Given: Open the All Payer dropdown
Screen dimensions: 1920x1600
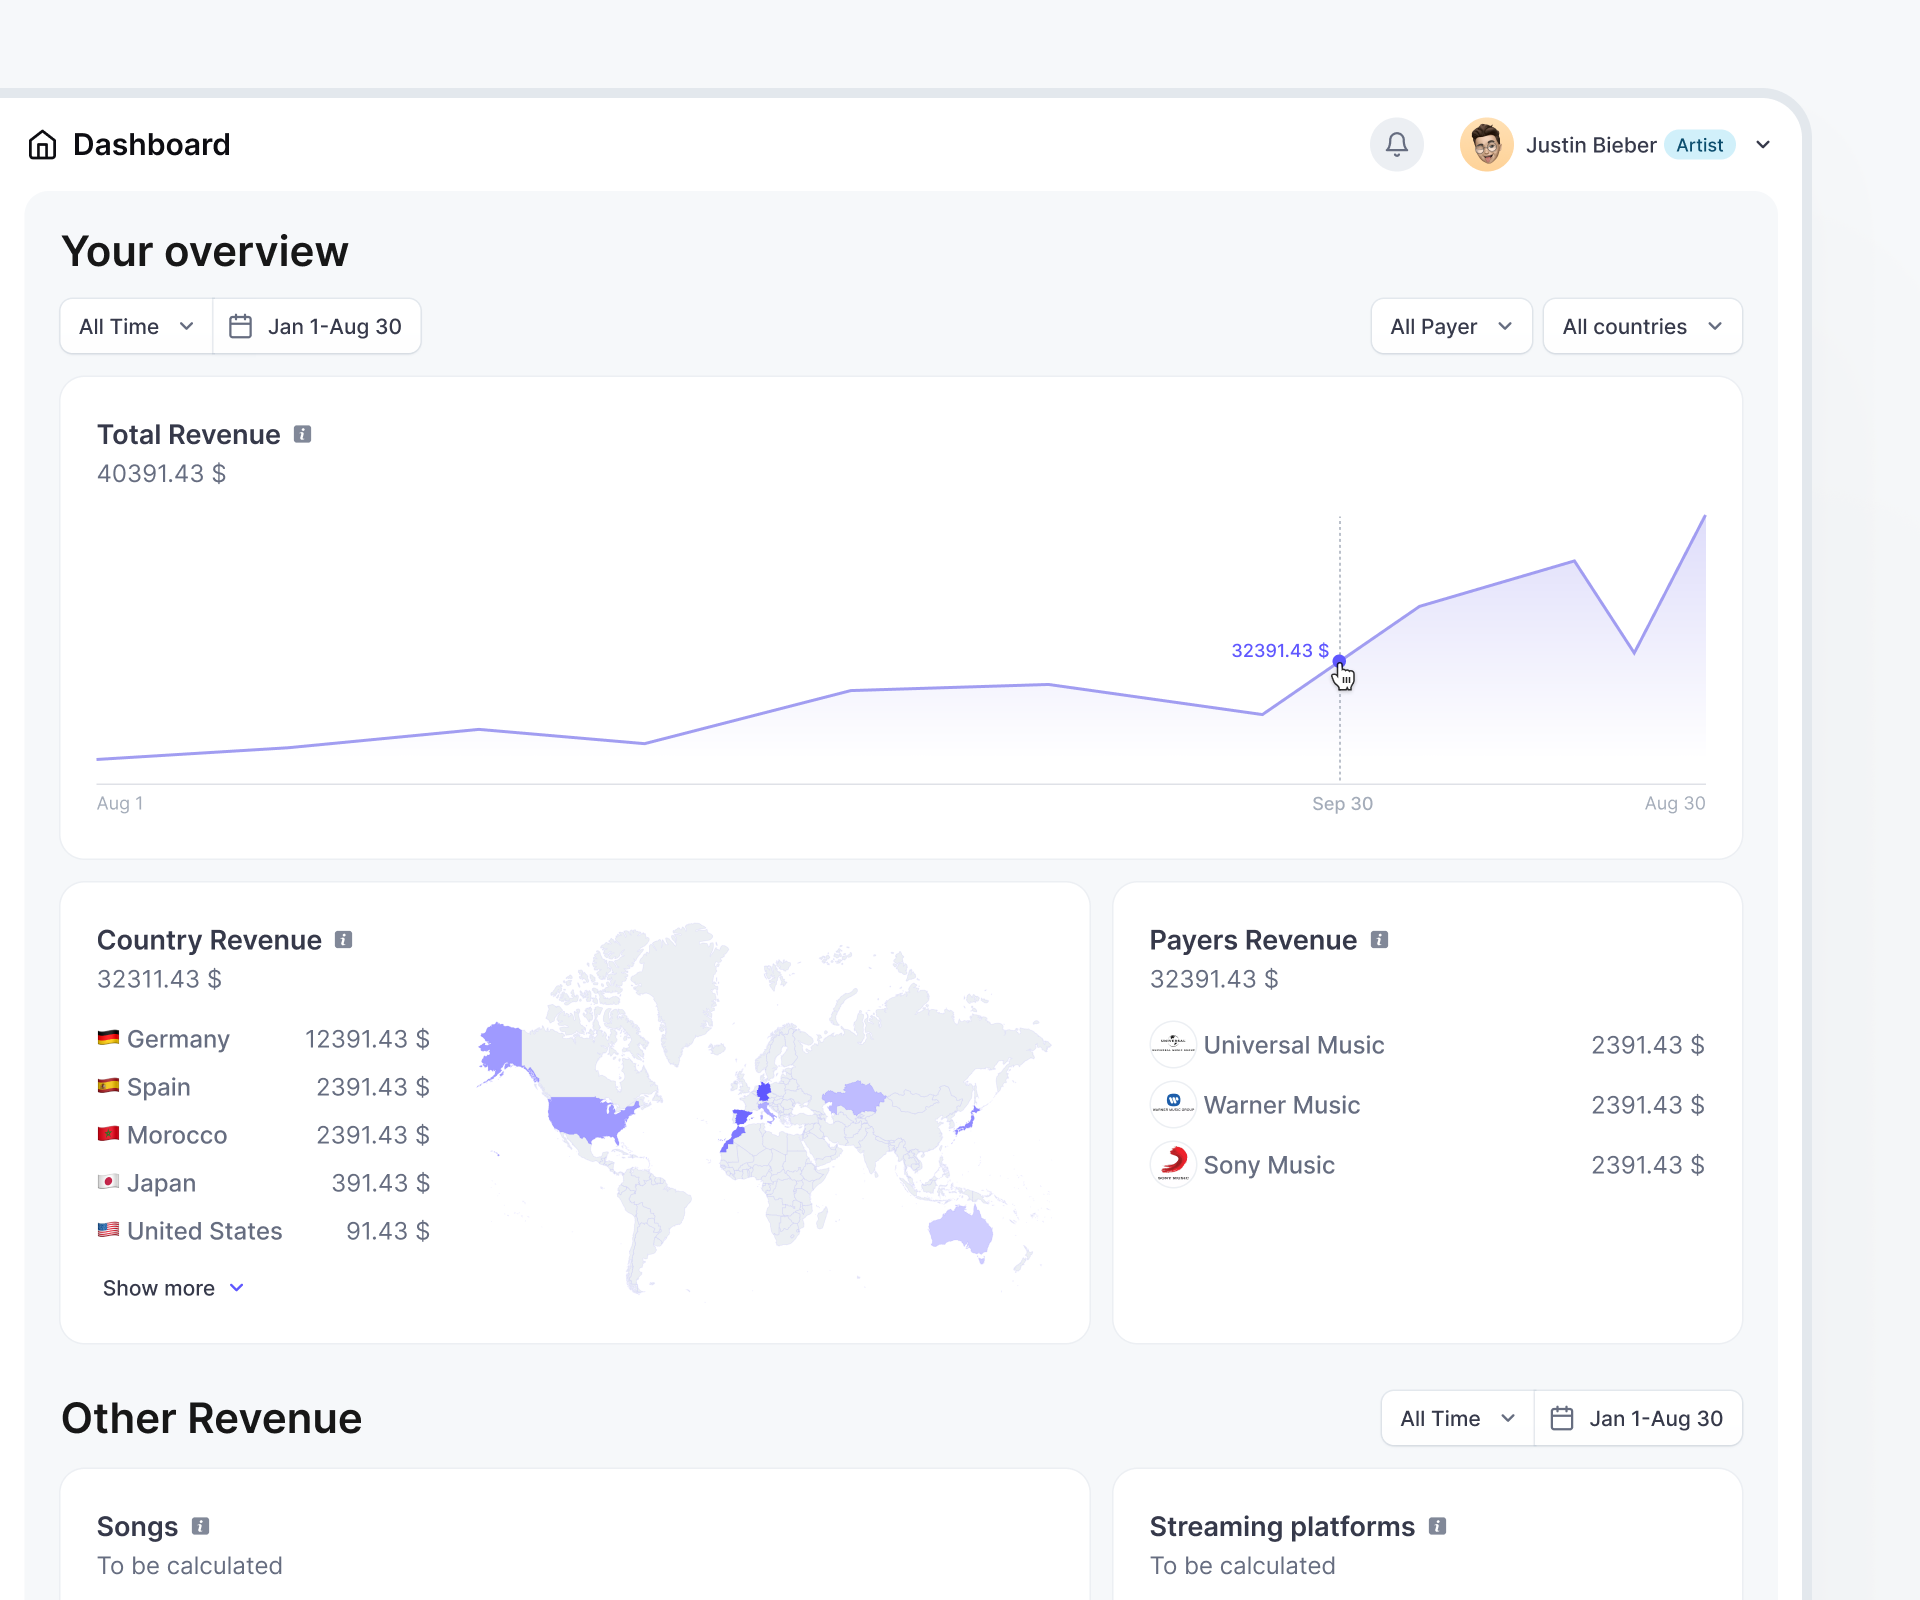Looking at the screenshot, I should click(x=1451, y=326).
